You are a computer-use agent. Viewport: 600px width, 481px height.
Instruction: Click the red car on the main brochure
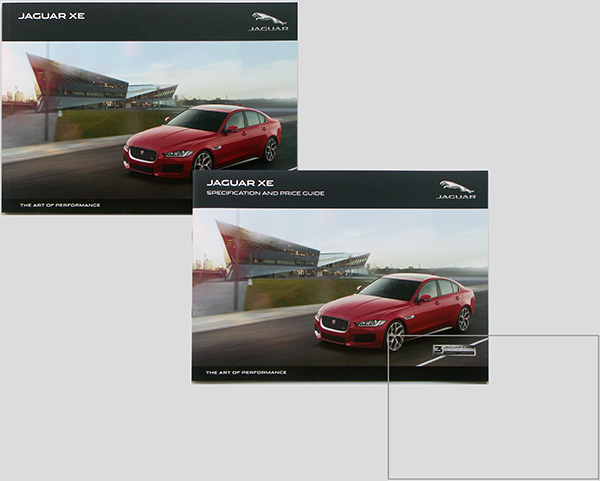click(202, 140)
